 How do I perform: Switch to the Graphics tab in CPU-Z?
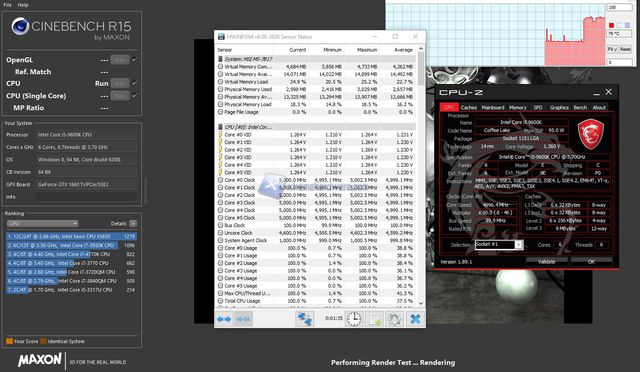[559, 107]
